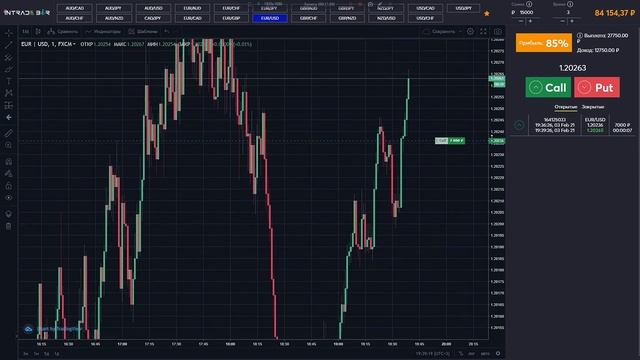Viewport: 640px width, 360px height.
Task: Open the Closed trades tab
Action: pyautogui.click(x=593, y=107)
